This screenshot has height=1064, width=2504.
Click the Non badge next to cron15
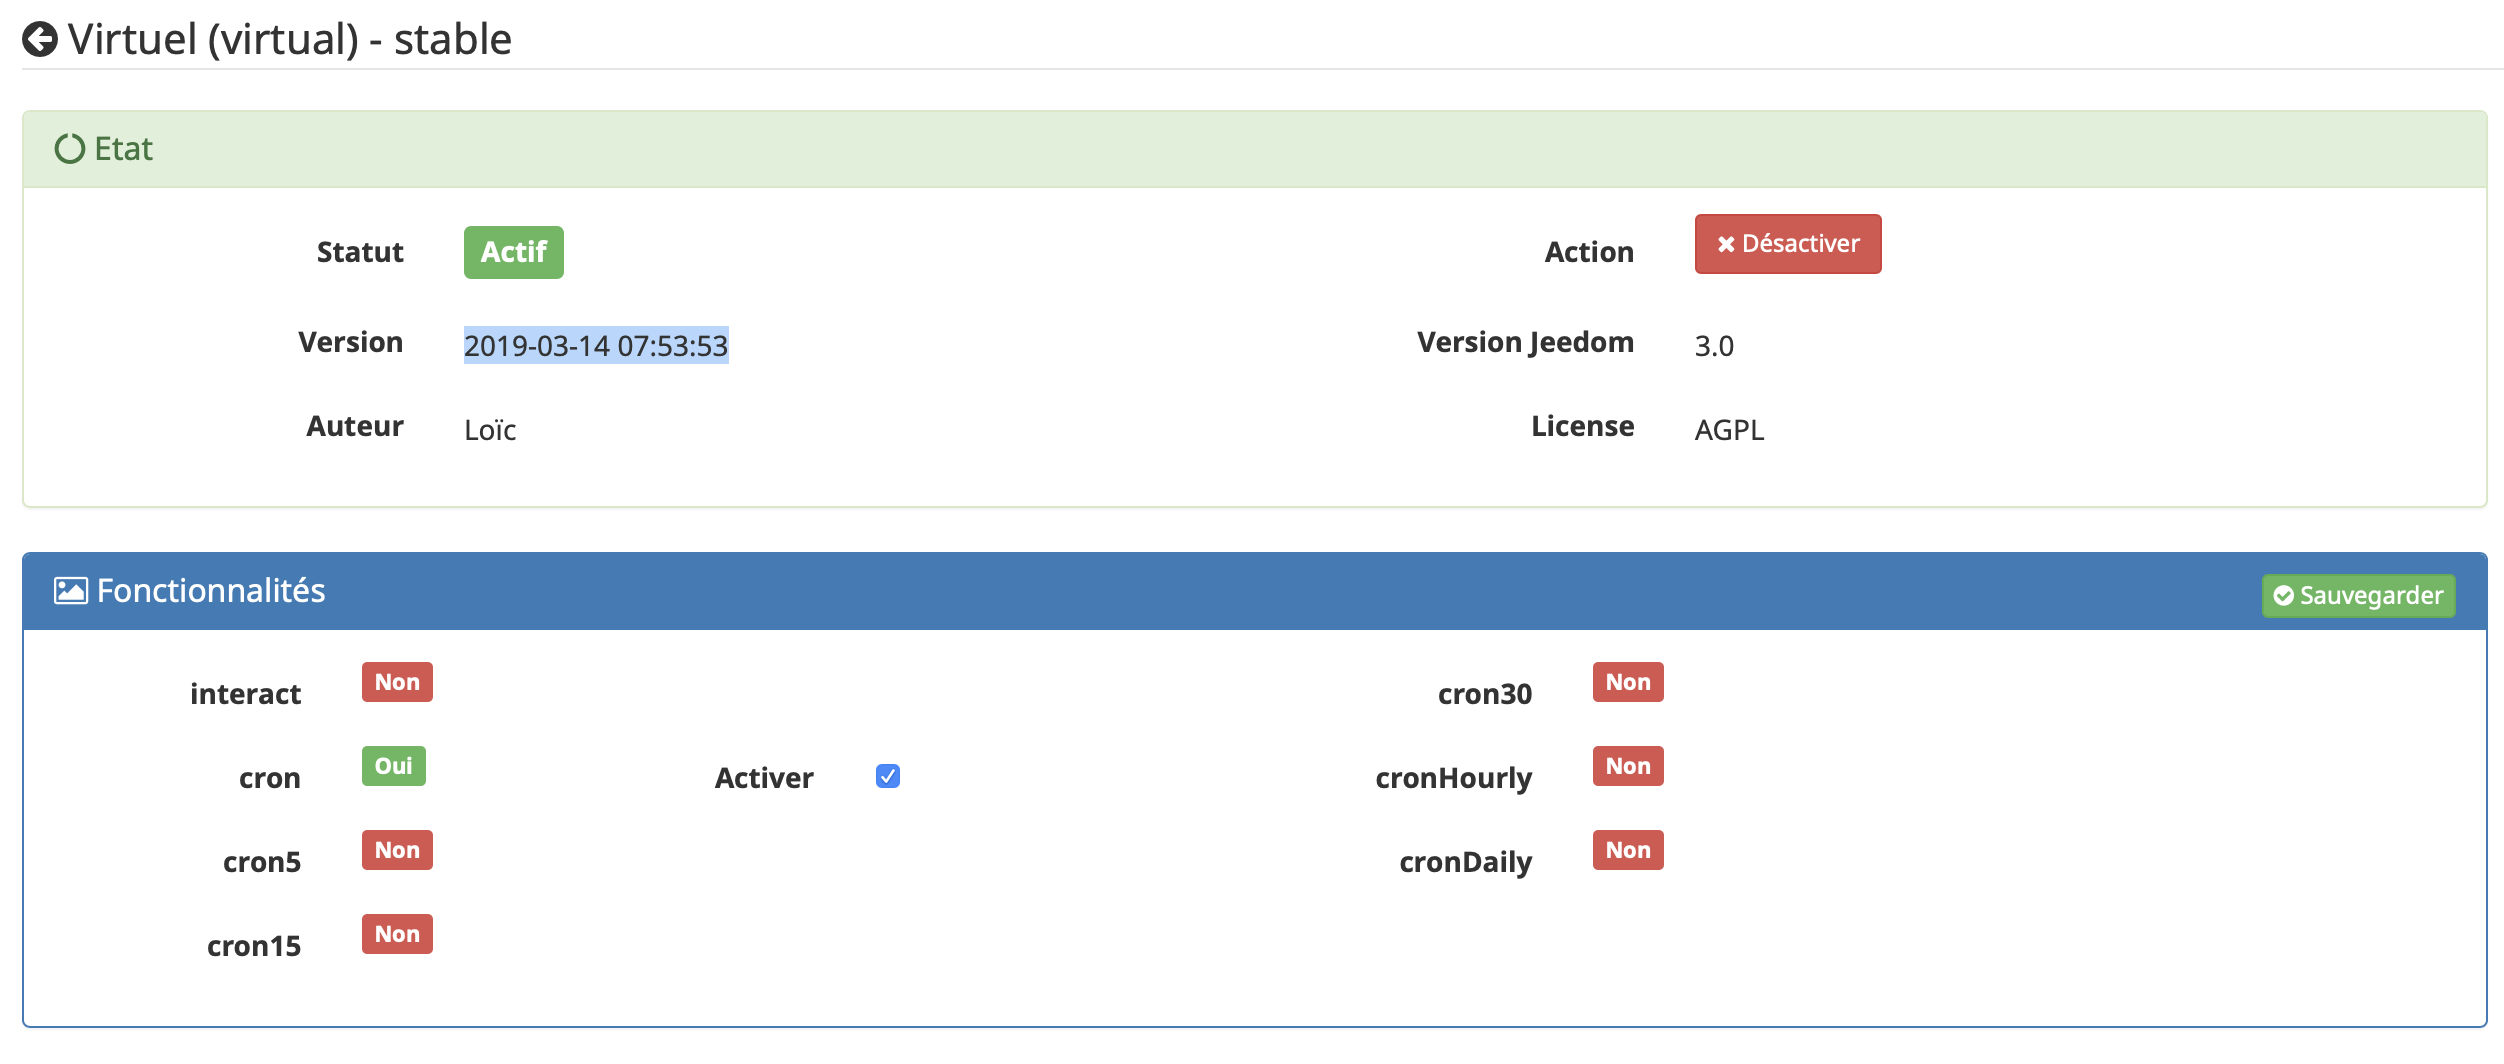[x=397, y=934]
